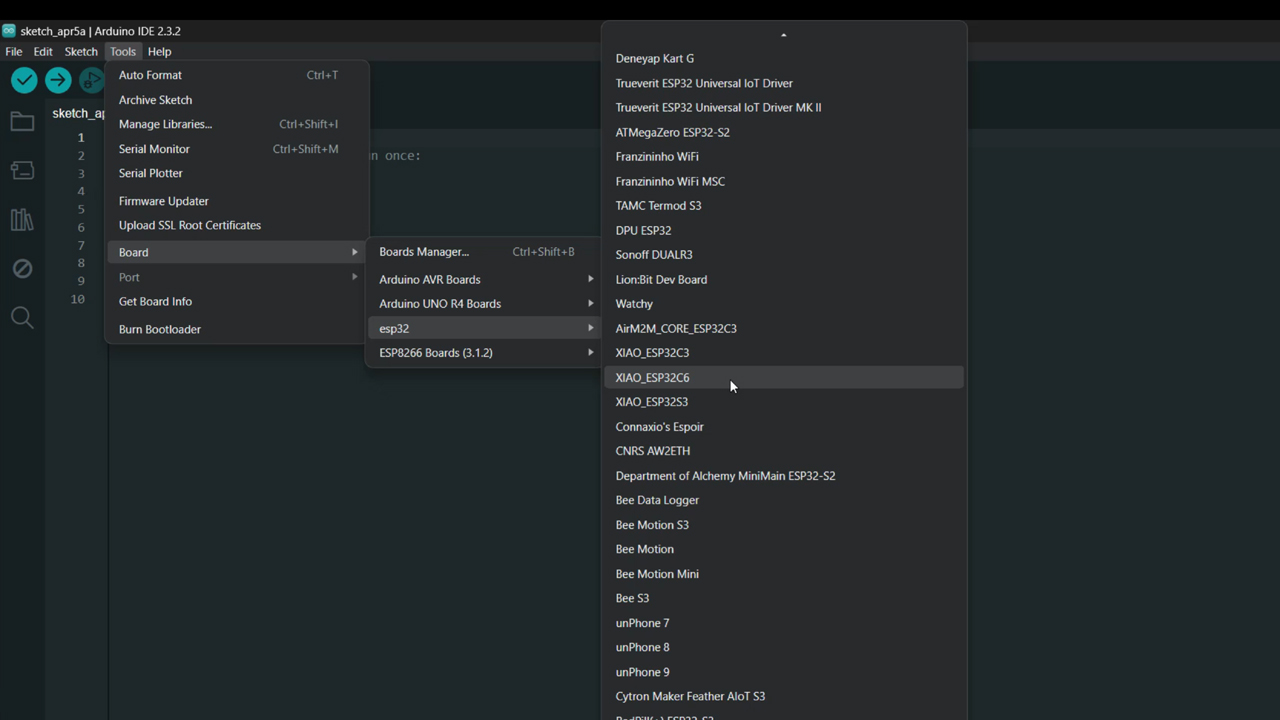Select Trueverit ESP32 Universal IoT Driver MK II
1280x720 pixels.
[784, 108]
